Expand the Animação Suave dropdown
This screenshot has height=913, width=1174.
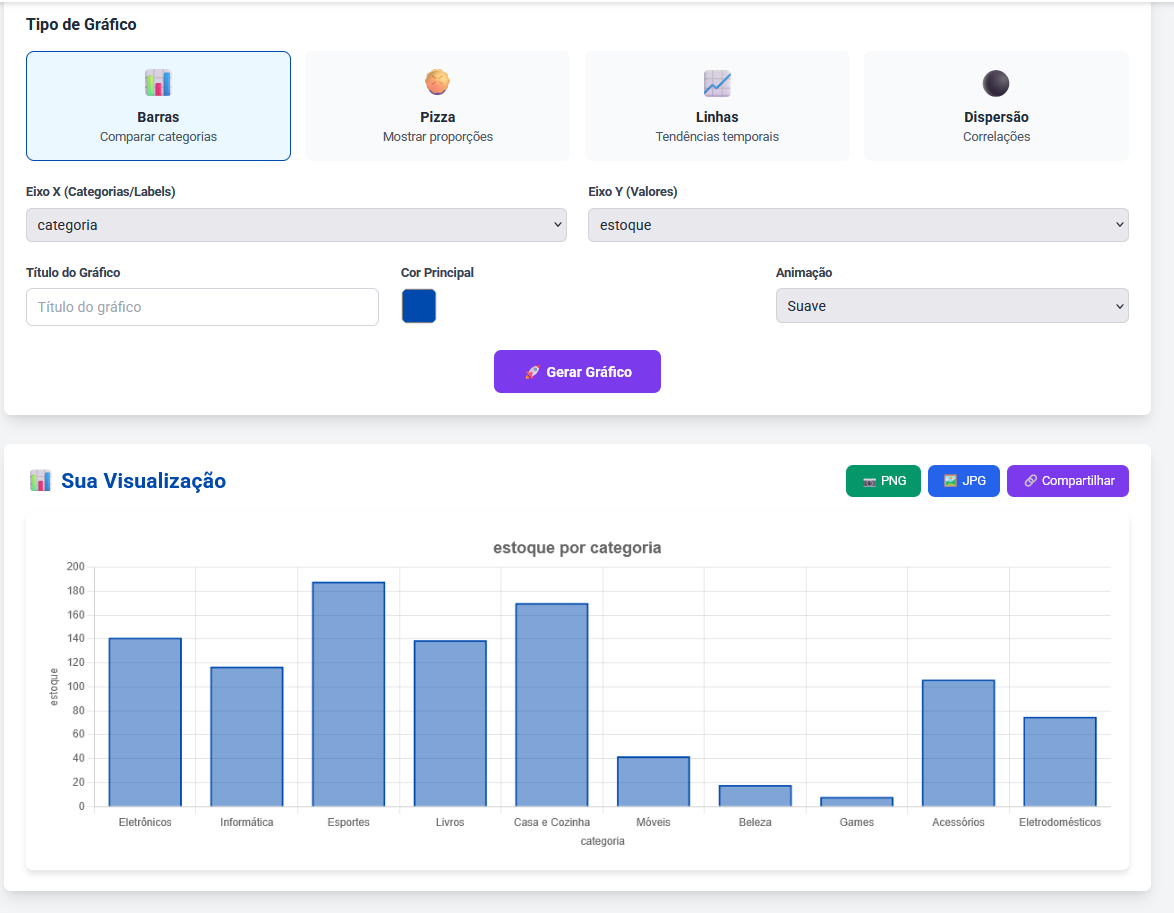click(952, 306)
